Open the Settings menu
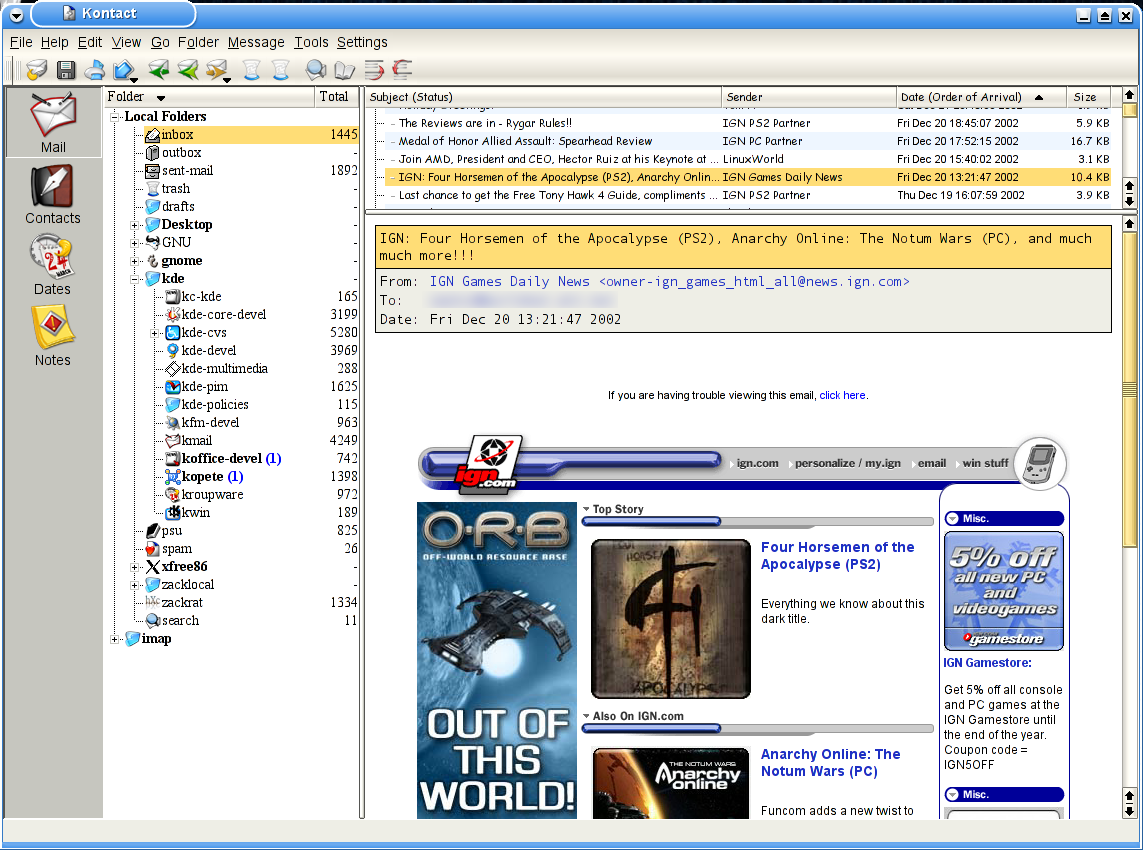Image resolution: width=1143 pixels, height=850 pixels. pos(362,42)
